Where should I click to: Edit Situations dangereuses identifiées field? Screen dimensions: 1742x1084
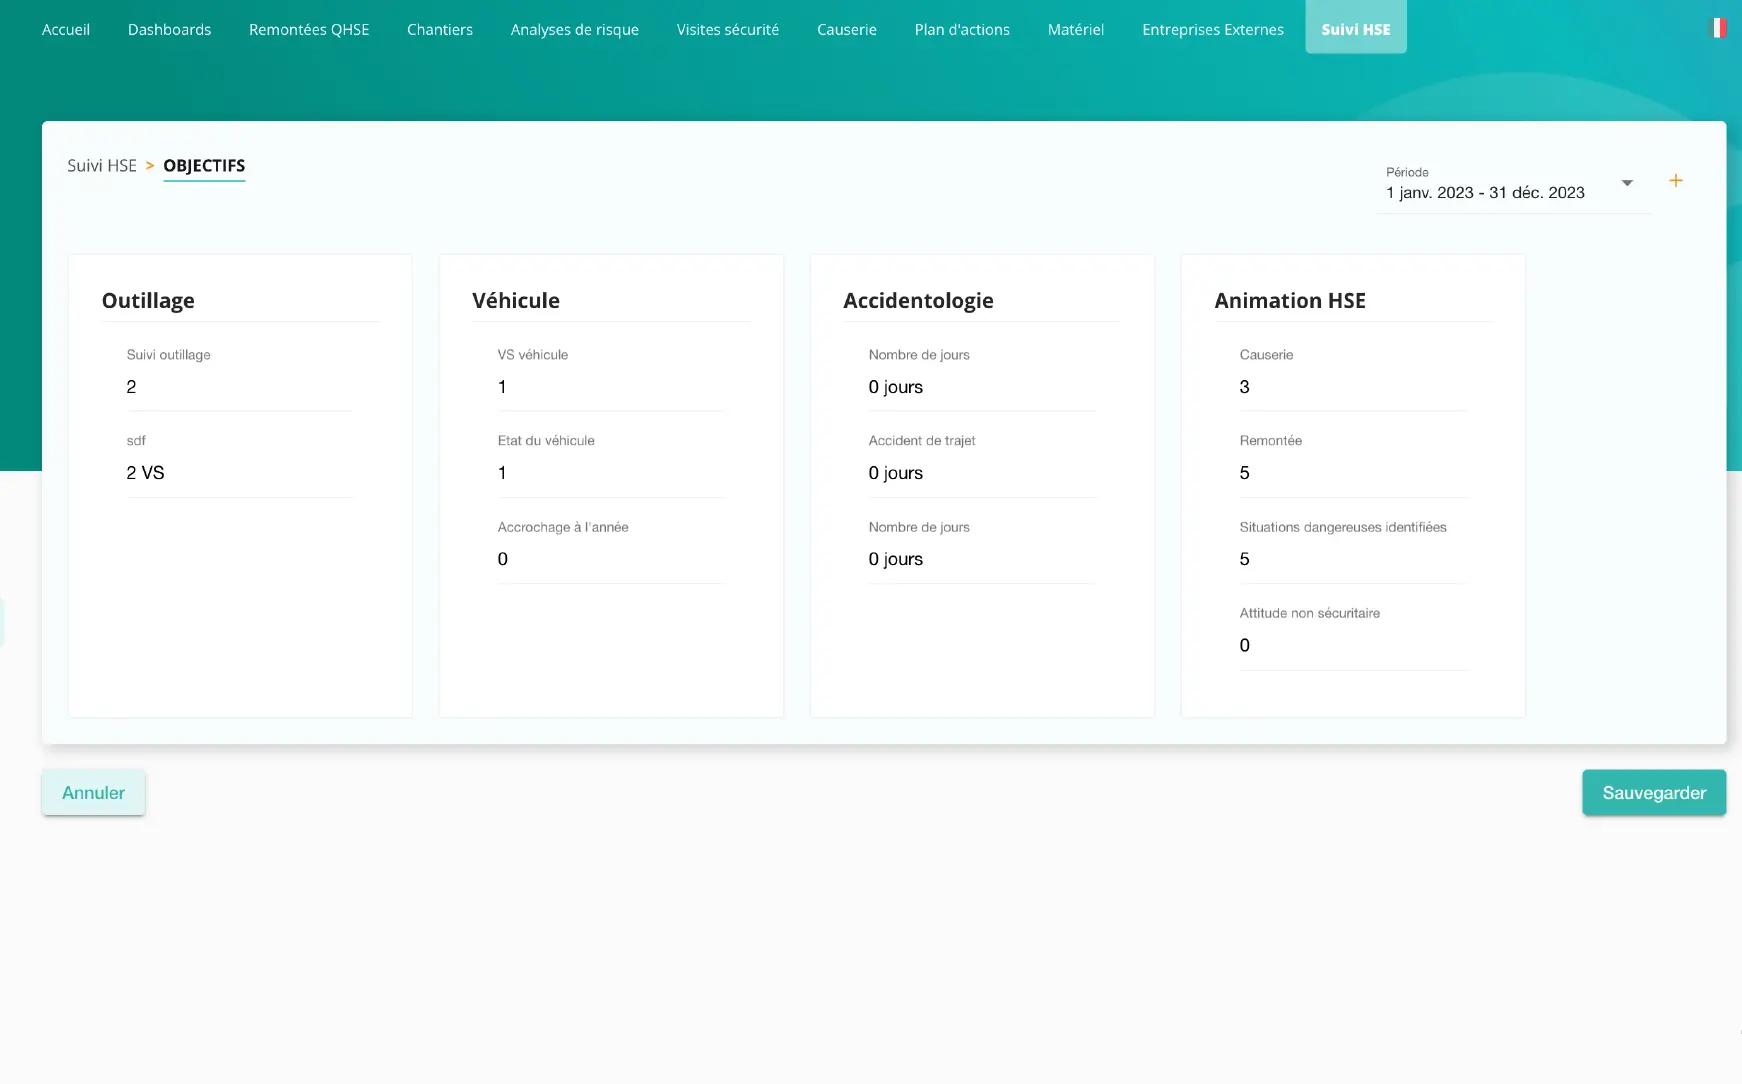[1352, 559]
